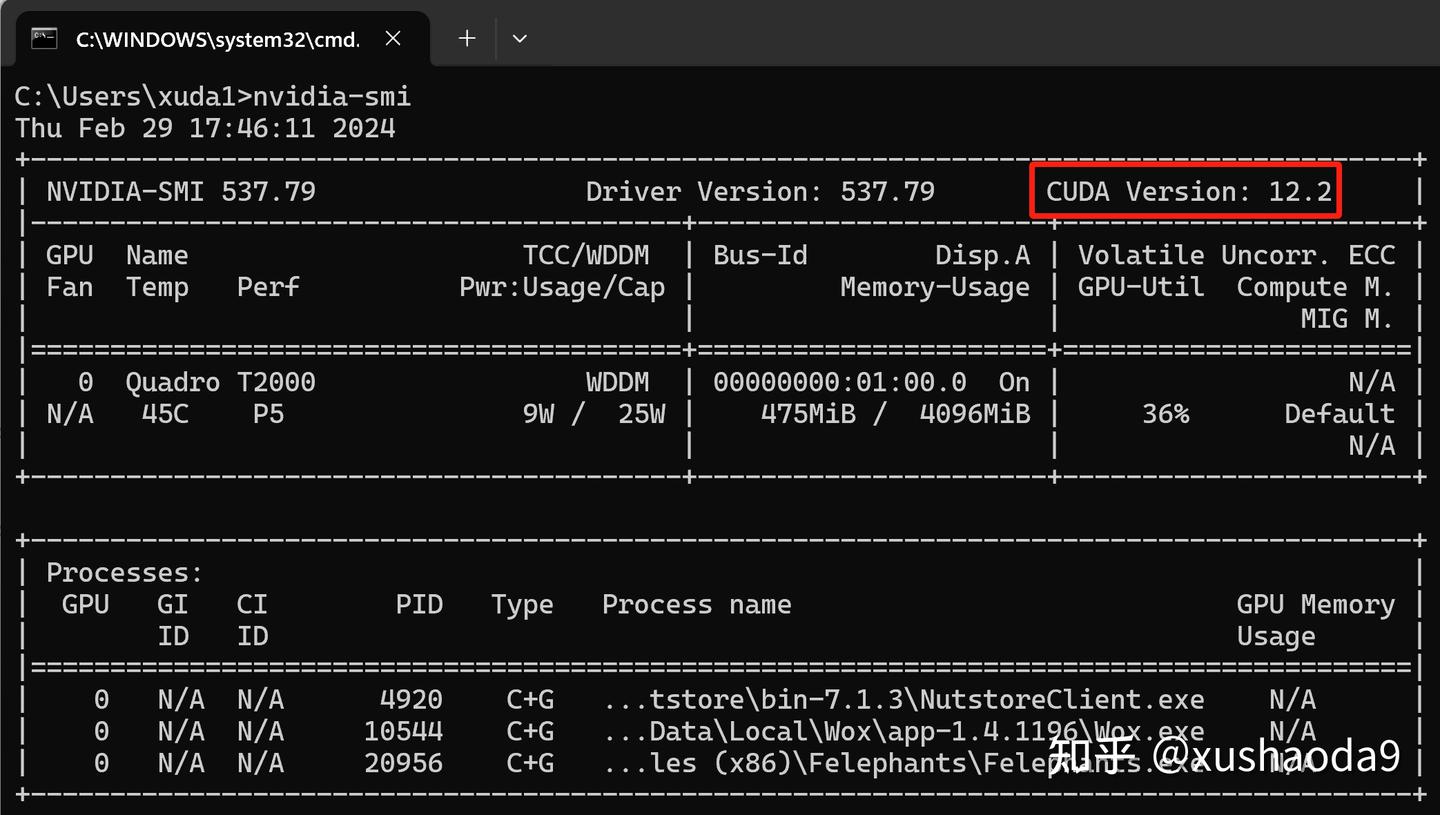Click the cmd icon in tab
The image size is (1440, 815).
[x=44, y=39]
